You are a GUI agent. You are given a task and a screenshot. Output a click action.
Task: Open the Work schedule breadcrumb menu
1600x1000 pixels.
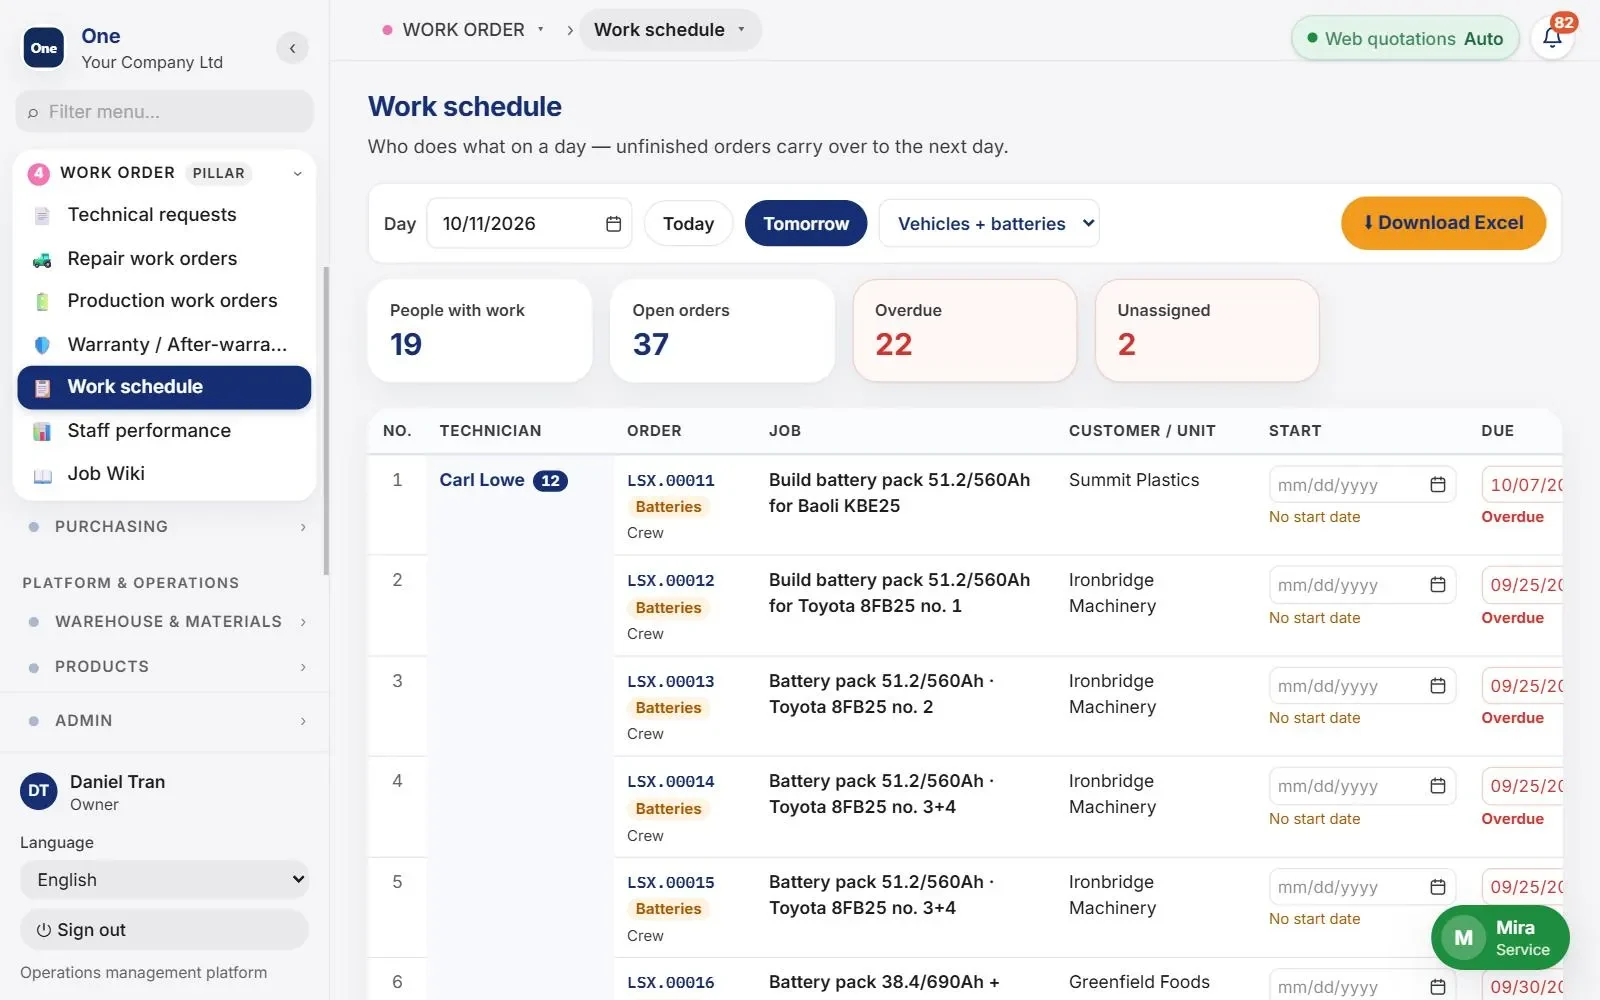pyautogui.click(x=670, y=30)
